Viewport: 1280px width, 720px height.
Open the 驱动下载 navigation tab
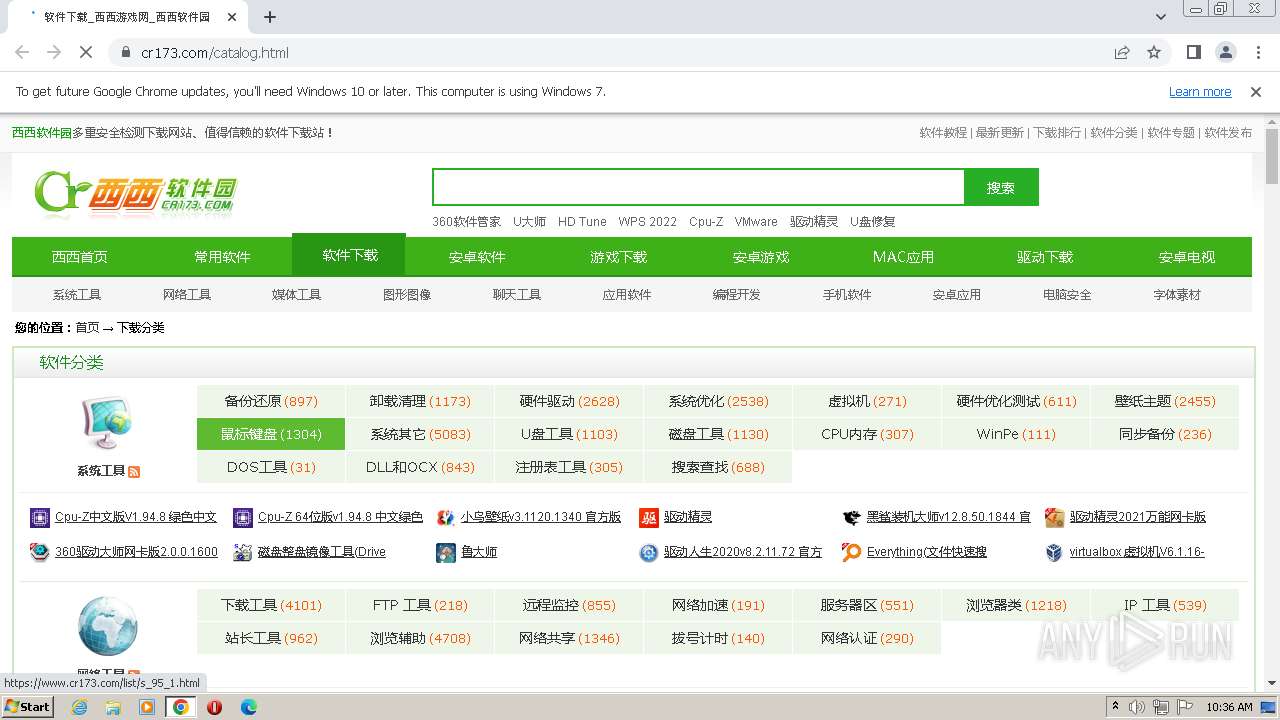tap(1045, 257)
